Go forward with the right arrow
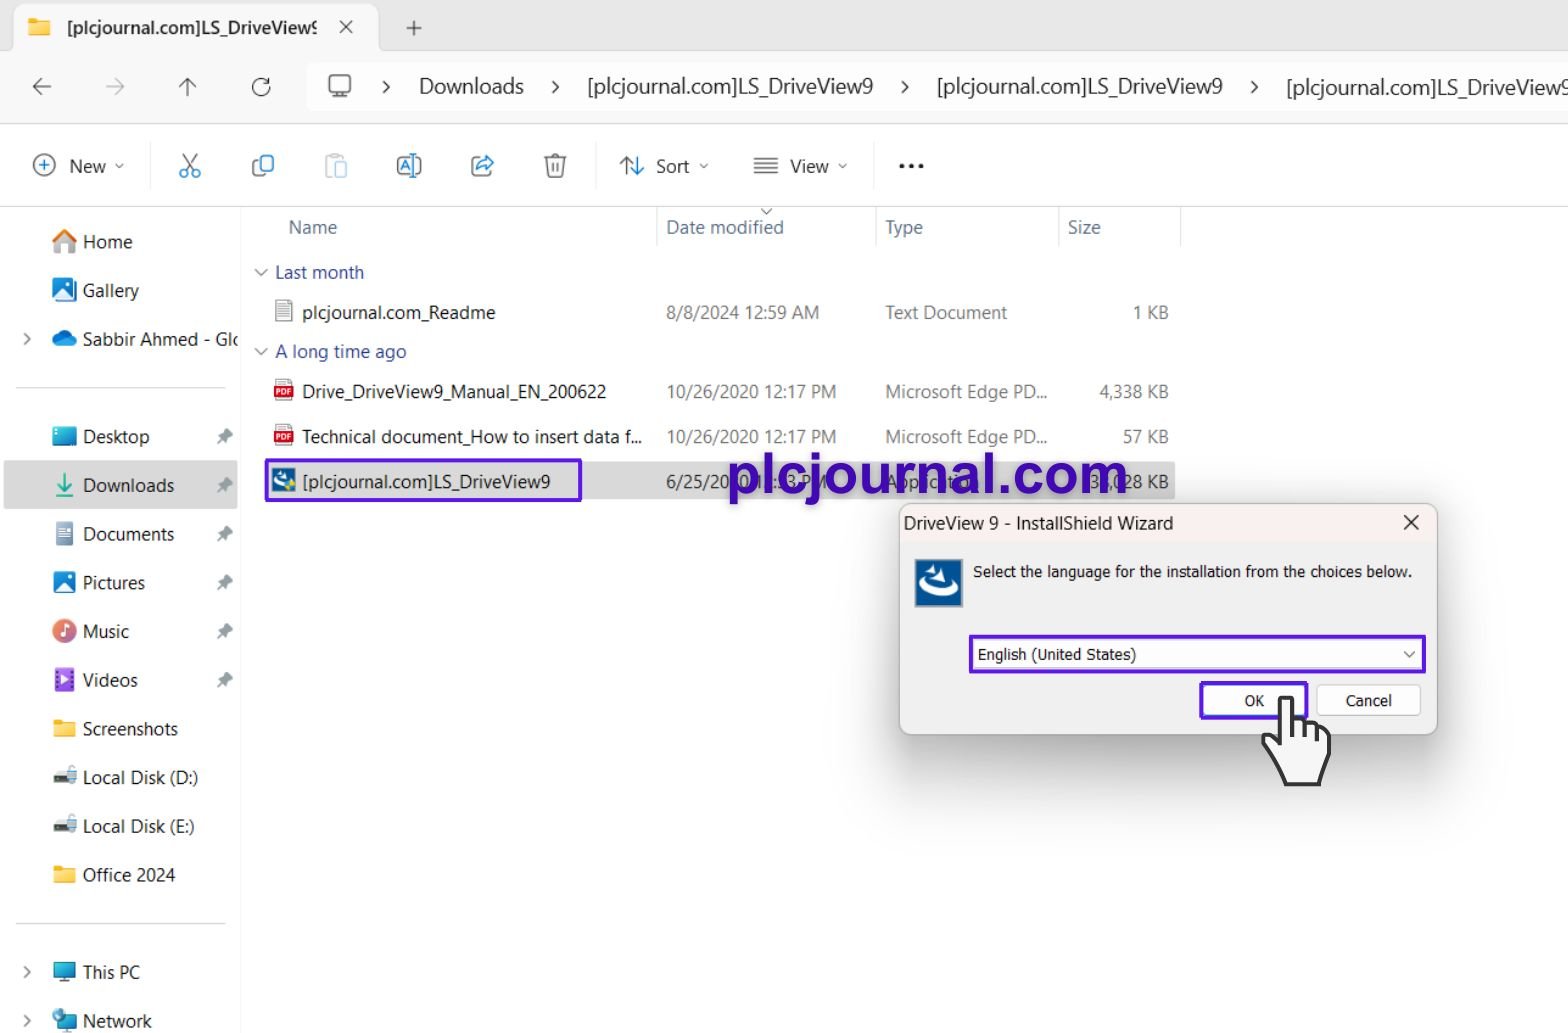 click(x=115, y=87)
